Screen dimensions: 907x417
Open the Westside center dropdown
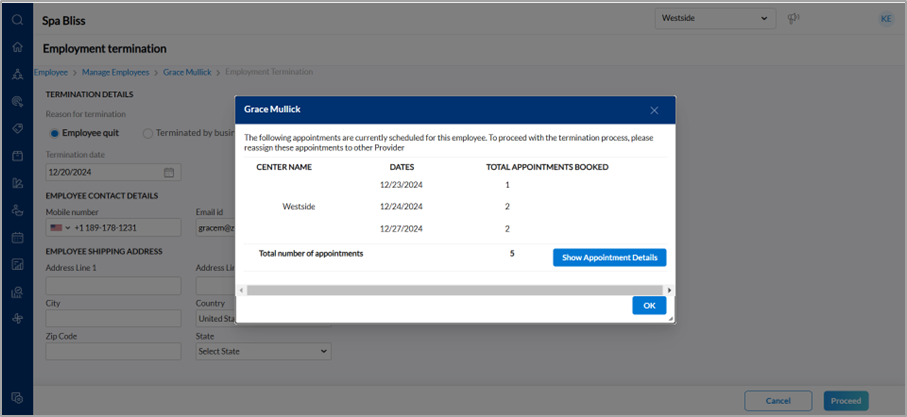[x=715, y=19]
